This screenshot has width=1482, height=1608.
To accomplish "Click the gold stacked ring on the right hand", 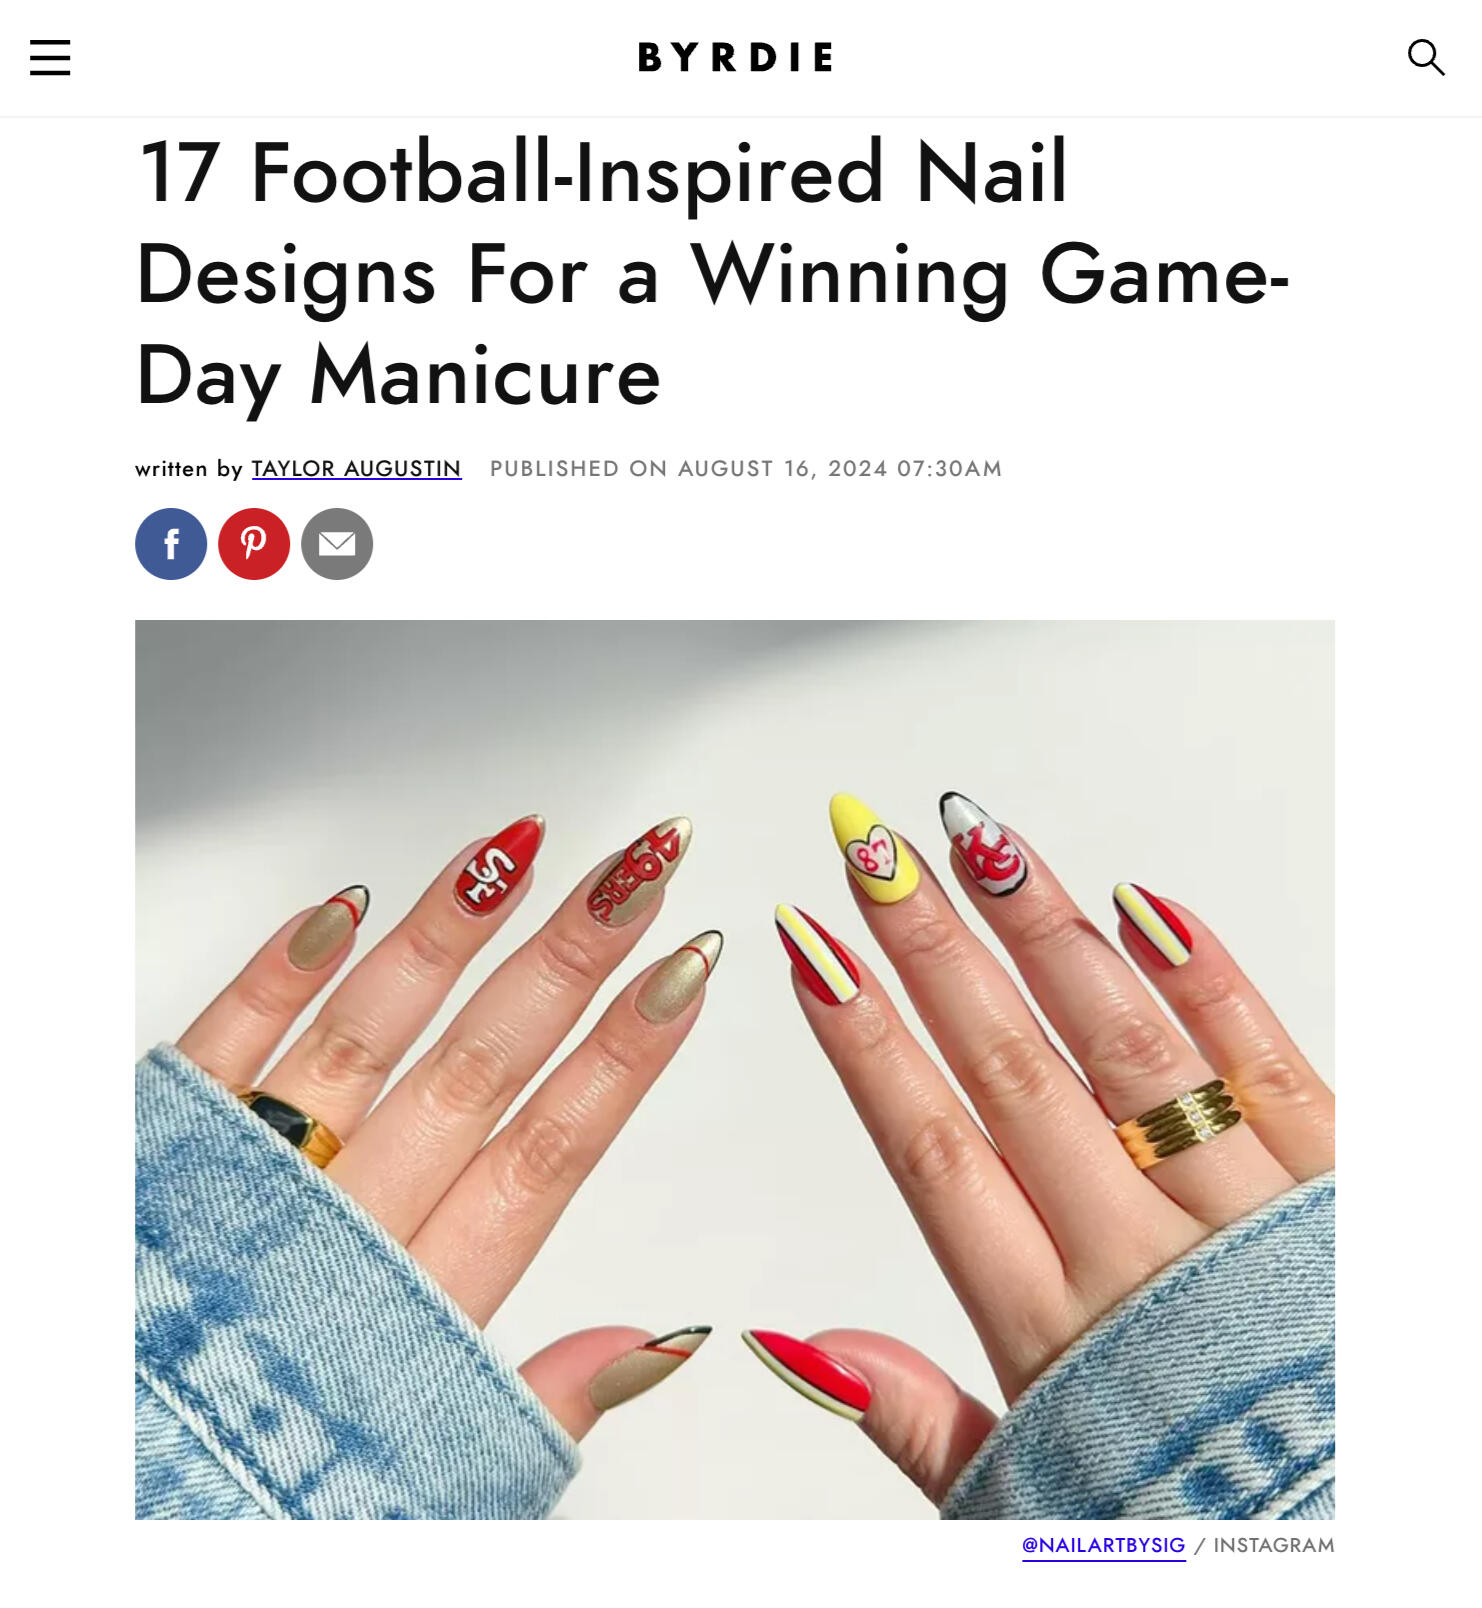I will (1180, 1123).
